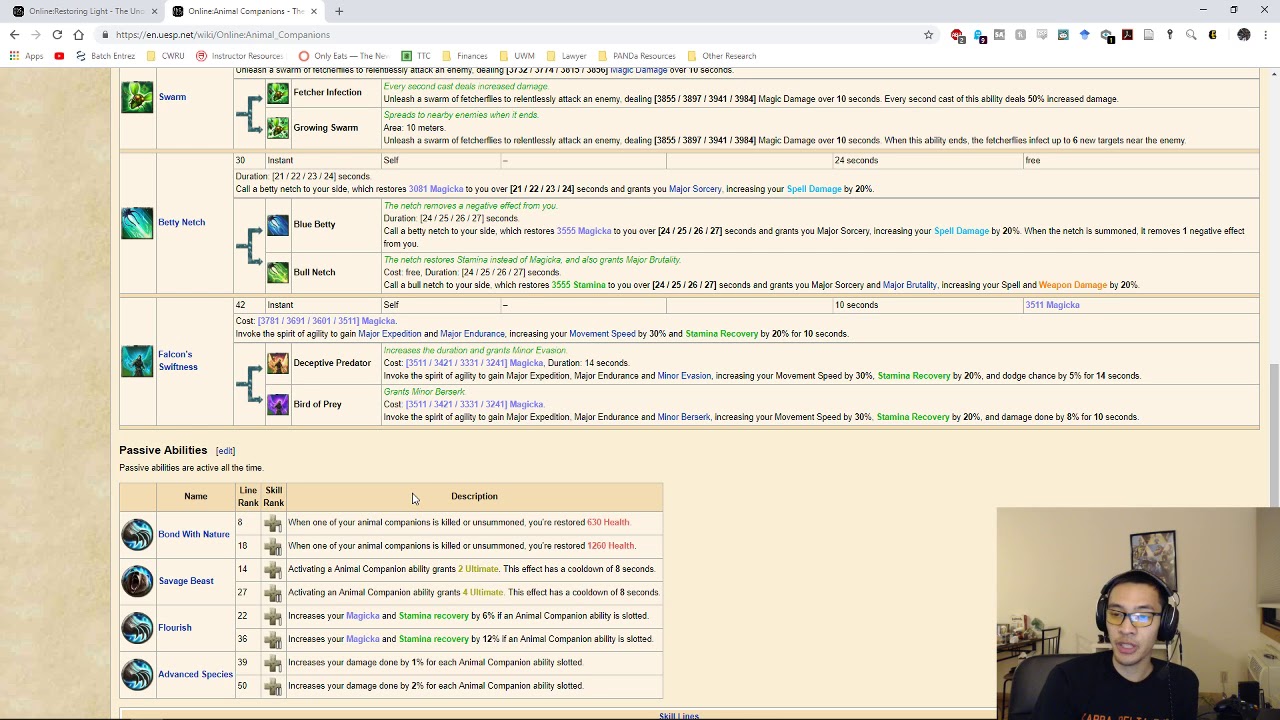Click the Deceptive Predator morph name
1280x720 pixels.
(332, 363)
